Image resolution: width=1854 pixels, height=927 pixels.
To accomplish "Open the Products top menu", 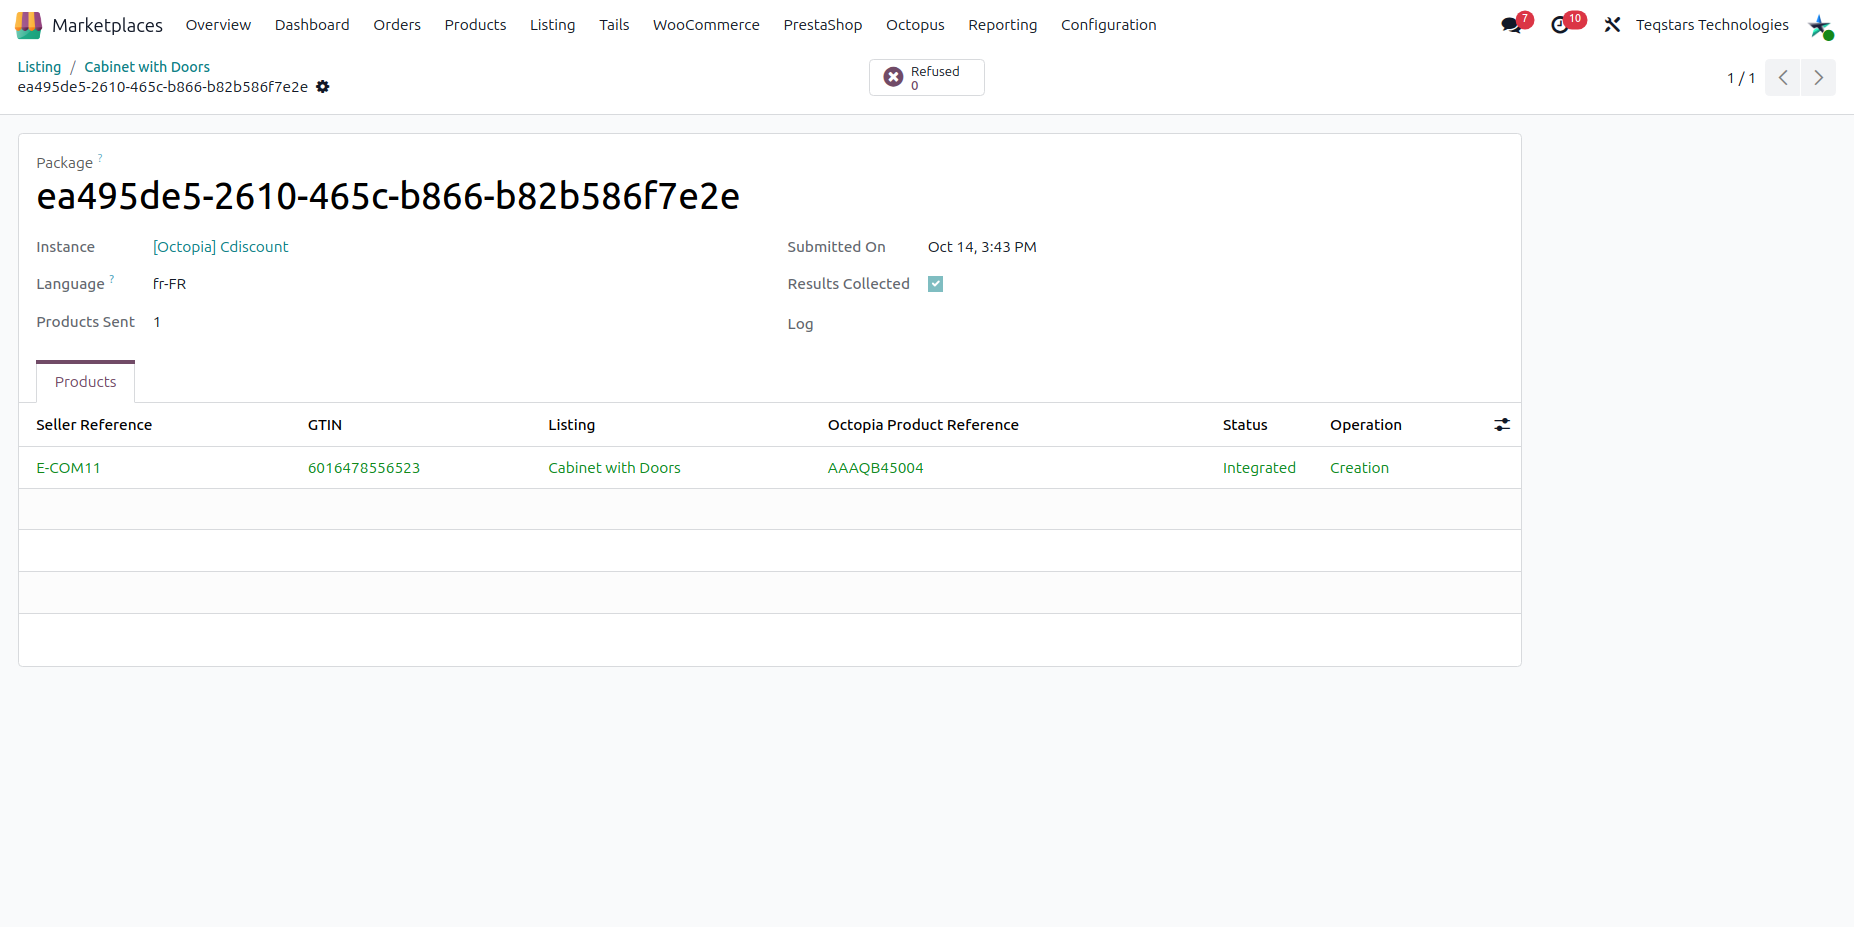I will 475,25.
